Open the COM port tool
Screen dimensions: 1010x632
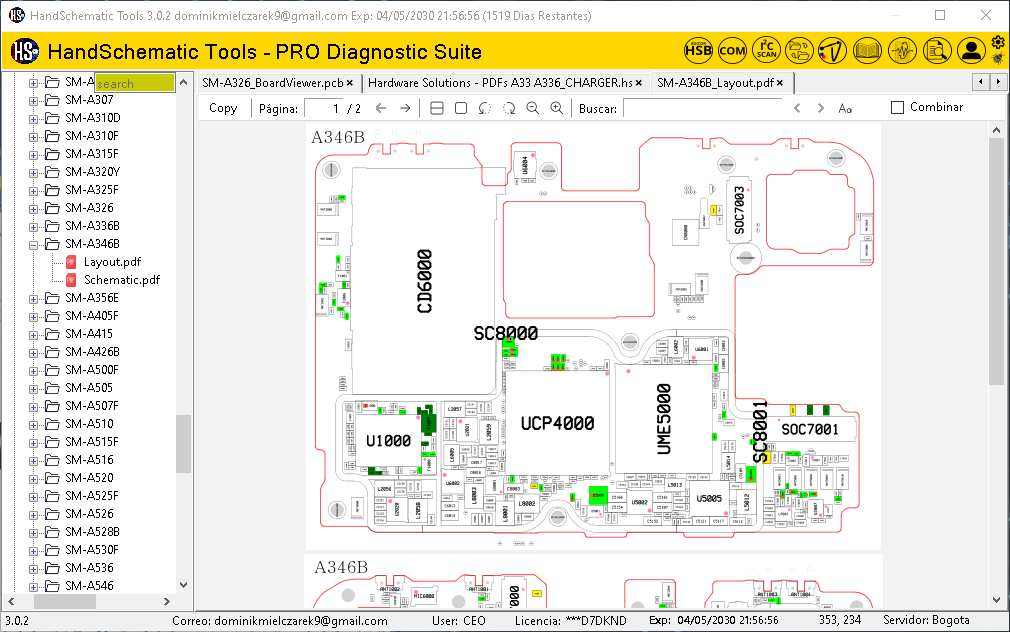pos(732,50)
